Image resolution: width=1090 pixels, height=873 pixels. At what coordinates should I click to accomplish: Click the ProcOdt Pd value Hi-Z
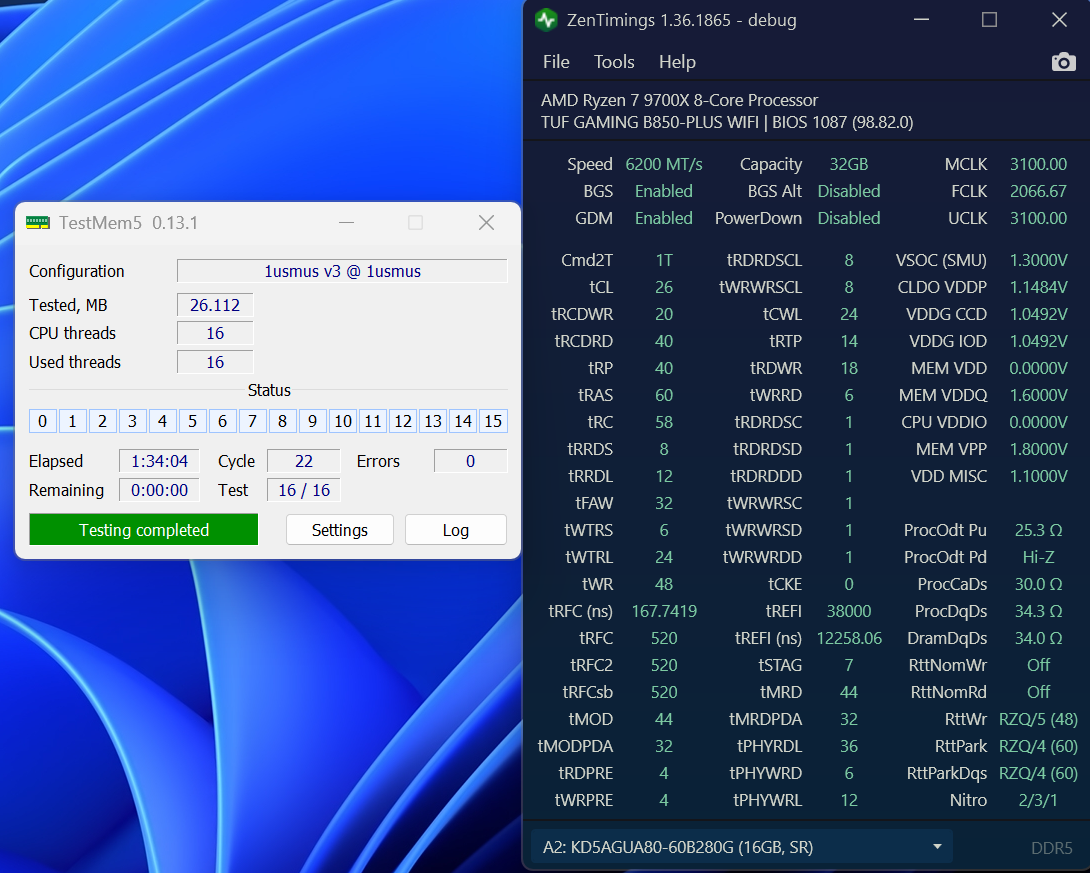pyautogui.click(x=1039, y=557)
